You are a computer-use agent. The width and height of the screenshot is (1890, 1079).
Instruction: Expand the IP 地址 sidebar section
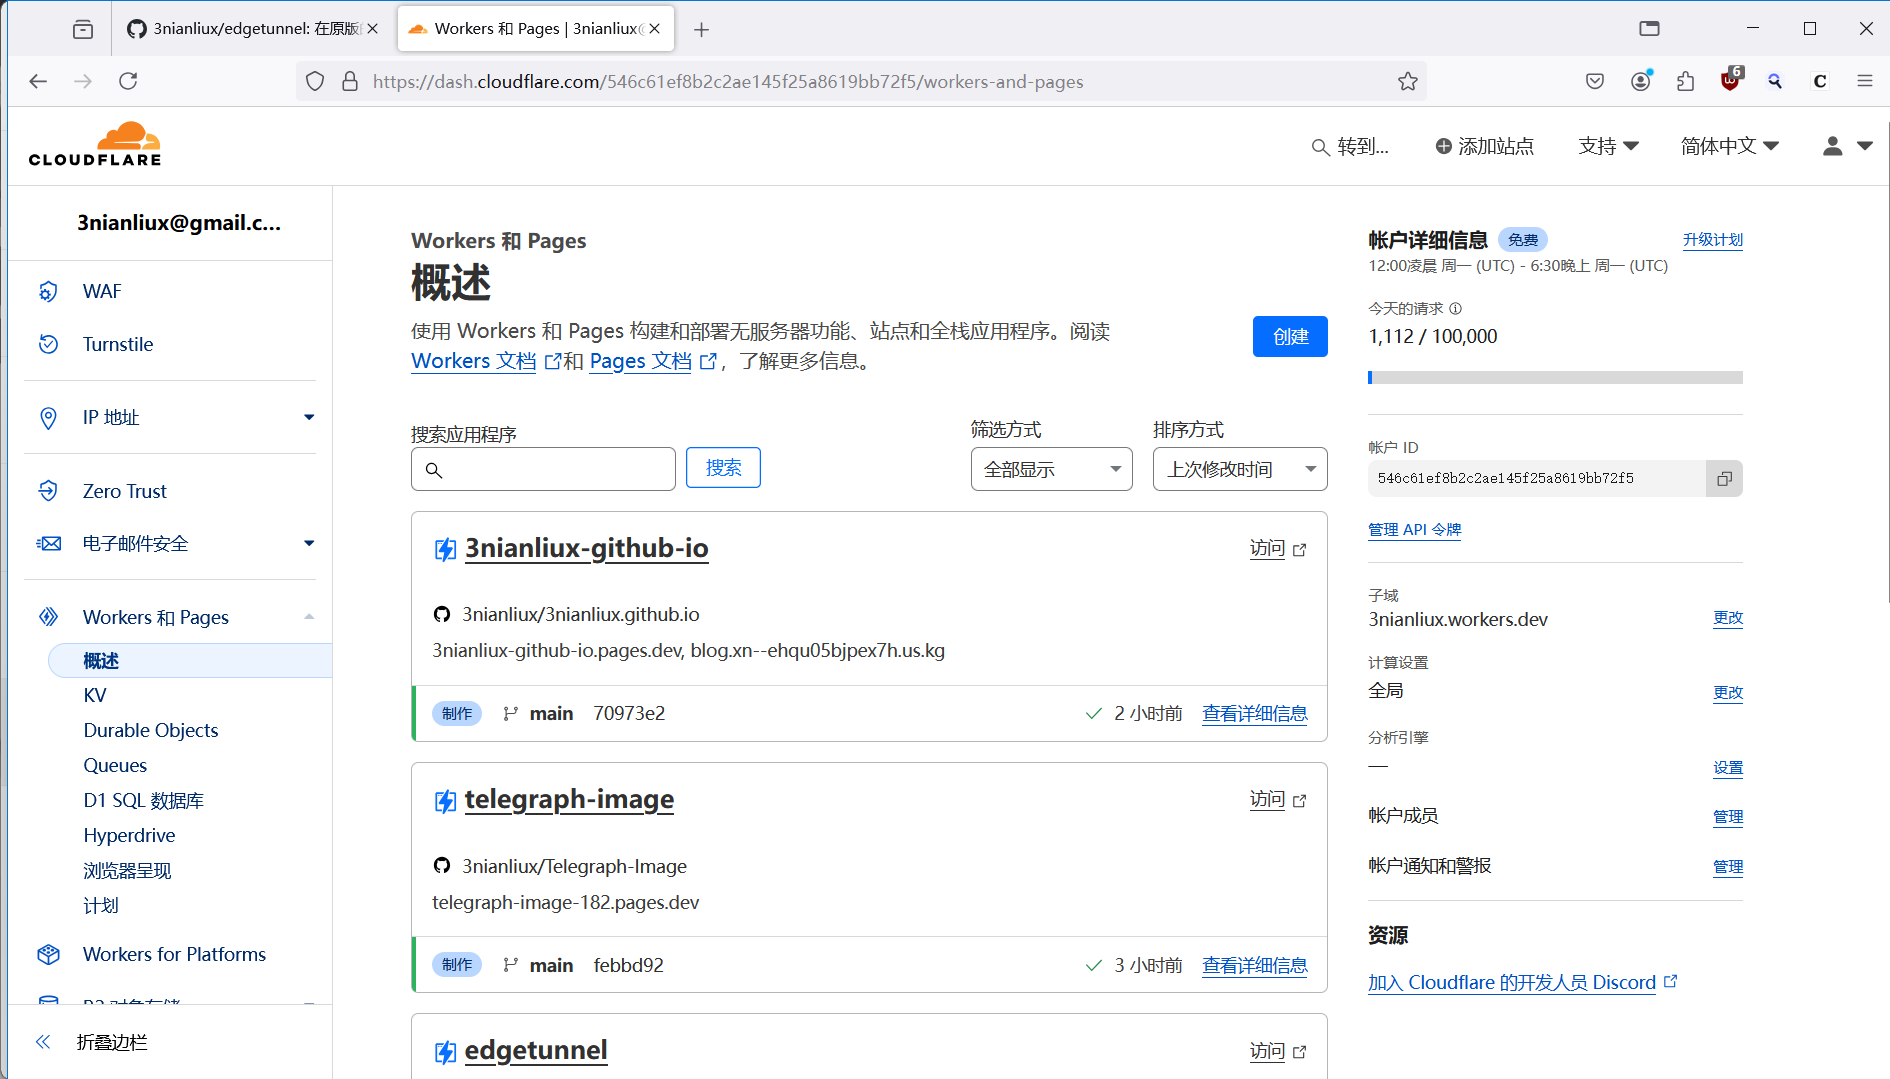[309, 417]
